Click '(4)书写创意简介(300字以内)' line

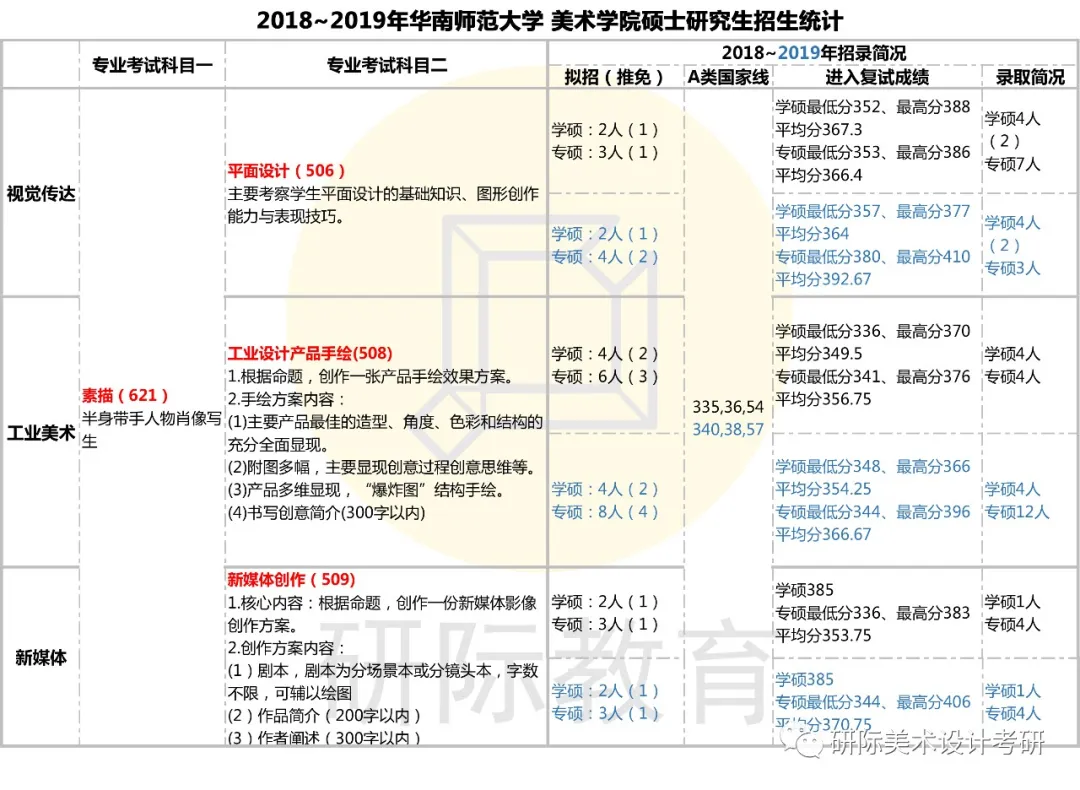pos(326,513)
